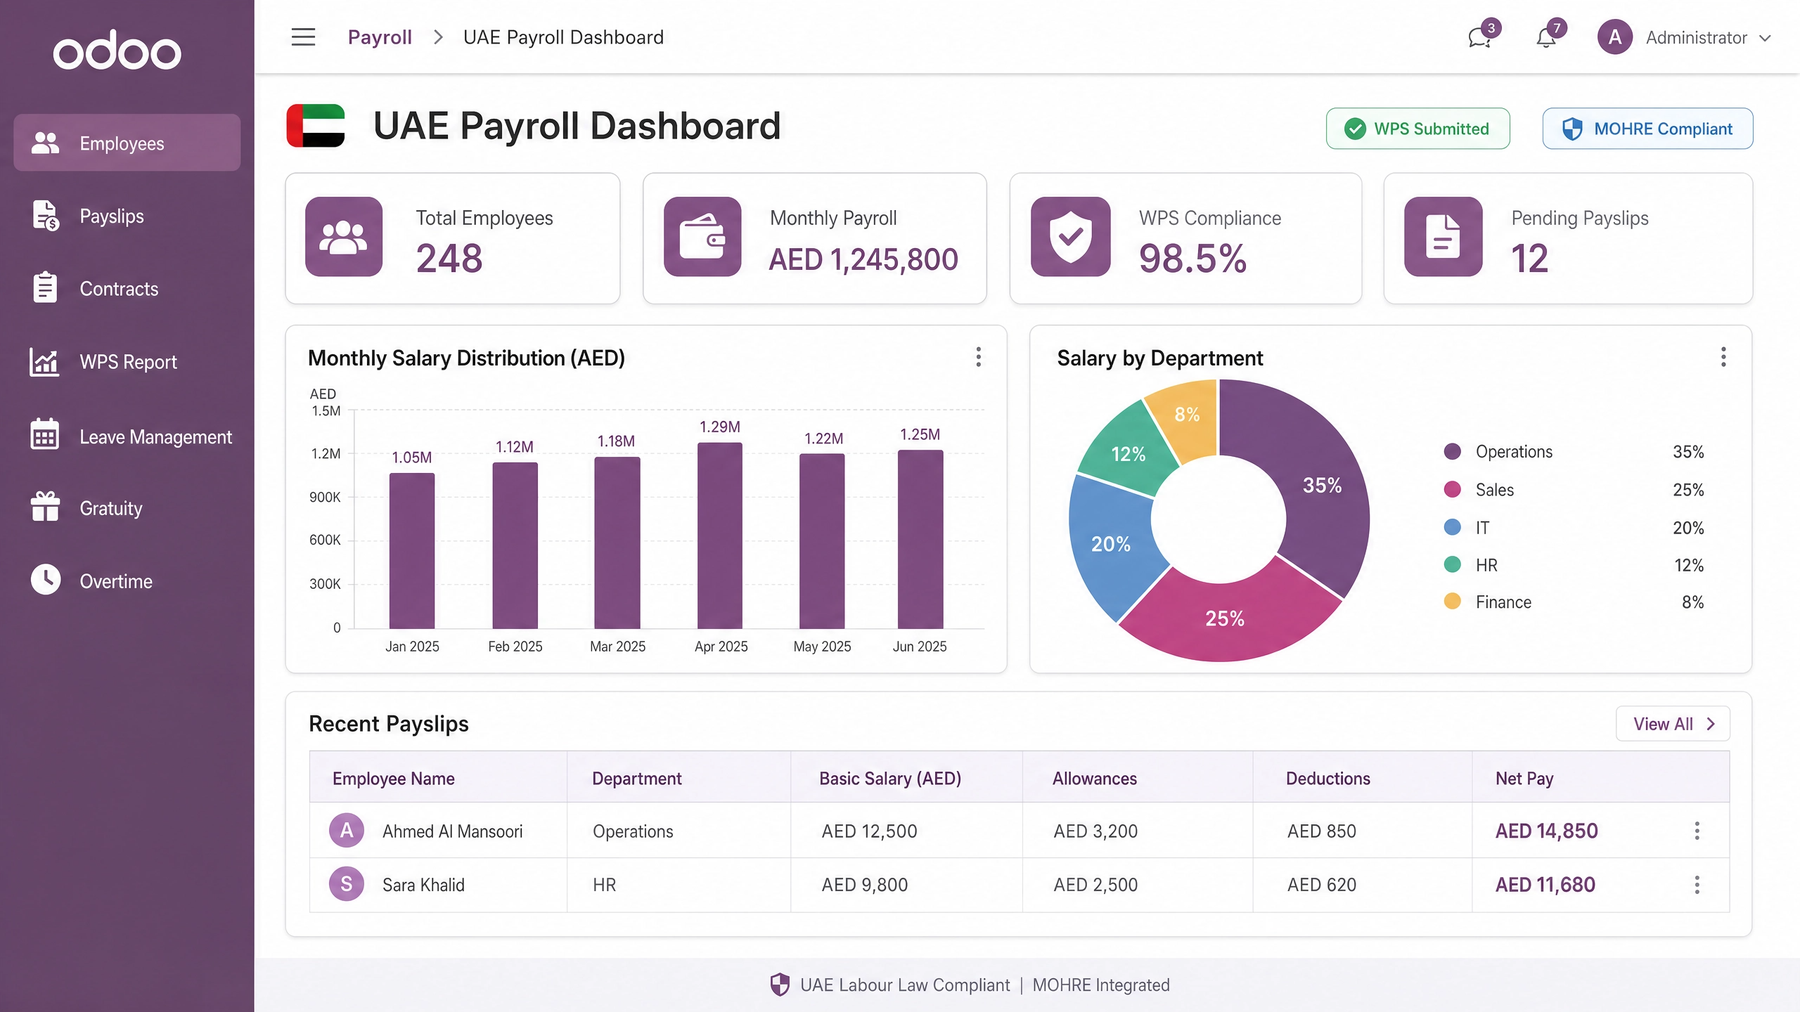
Task: Click AED 1,245,800 monthly payroll value
Action: (863, 260)
